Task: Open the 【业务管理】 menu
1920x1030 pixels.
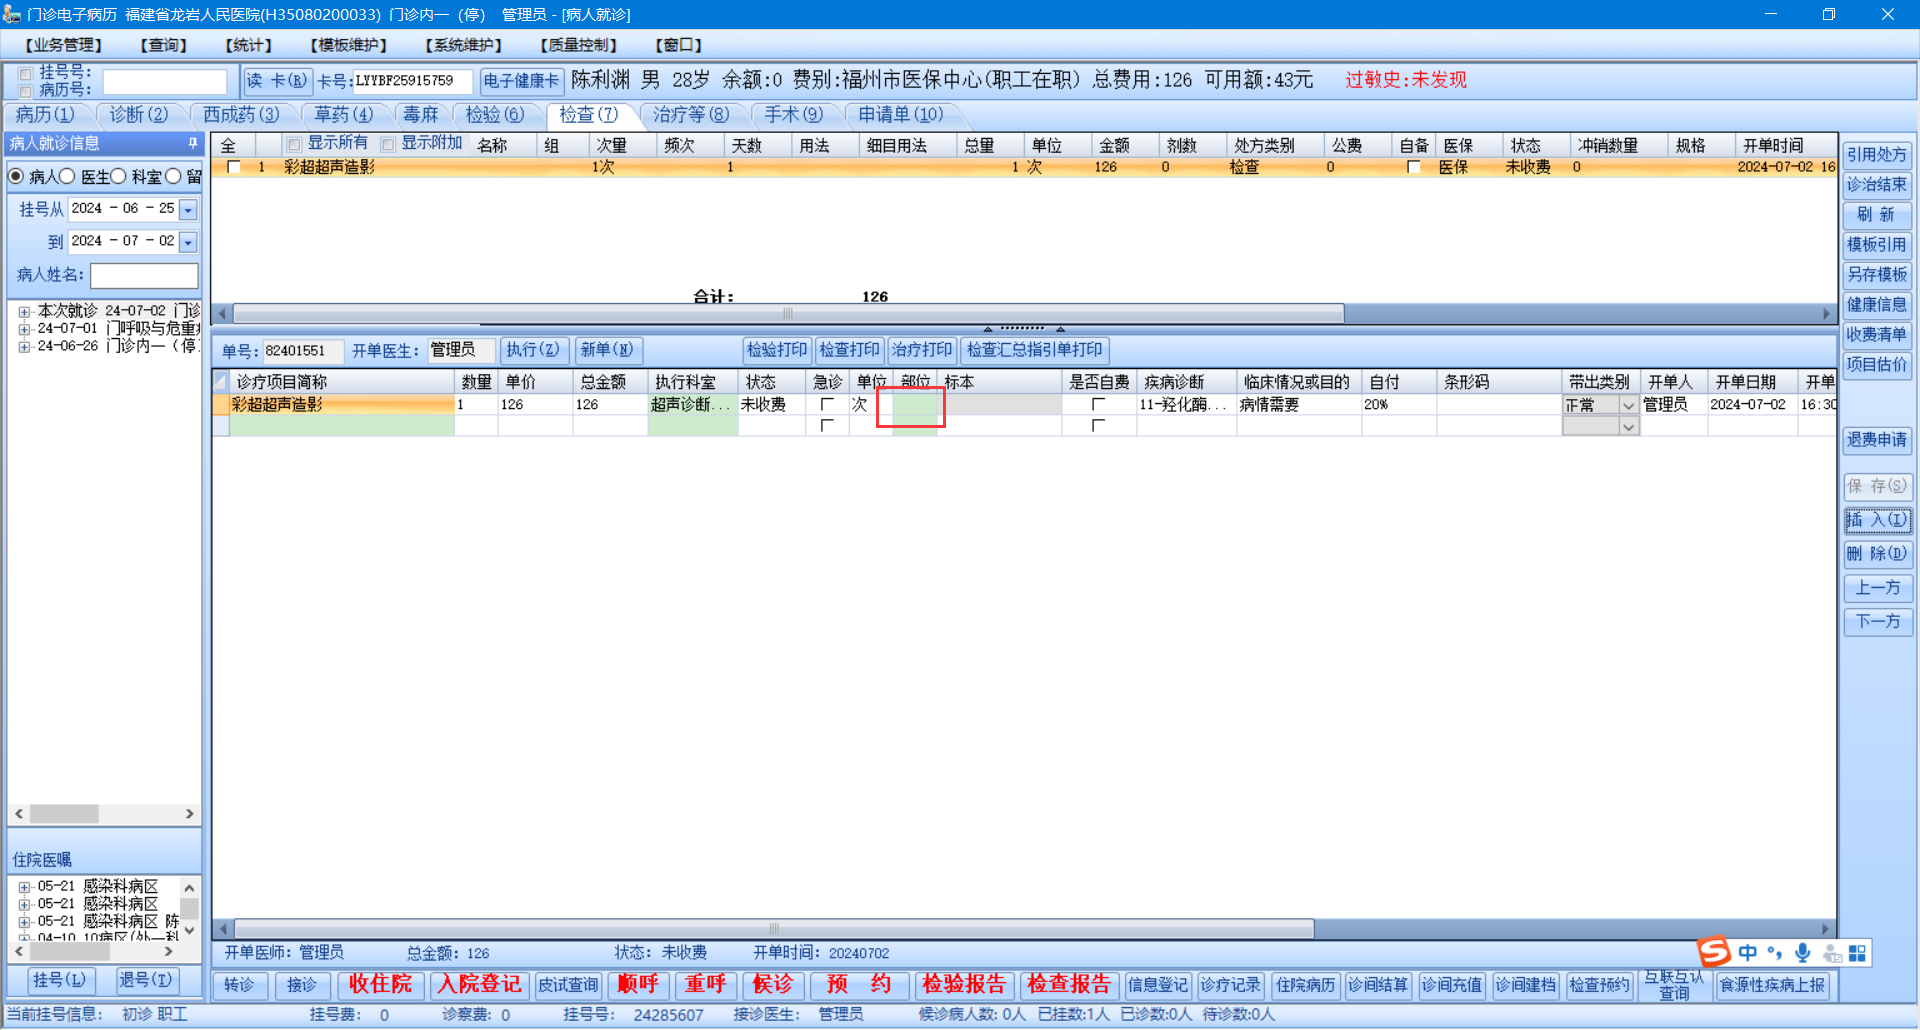Action: [x=64, y=45]
